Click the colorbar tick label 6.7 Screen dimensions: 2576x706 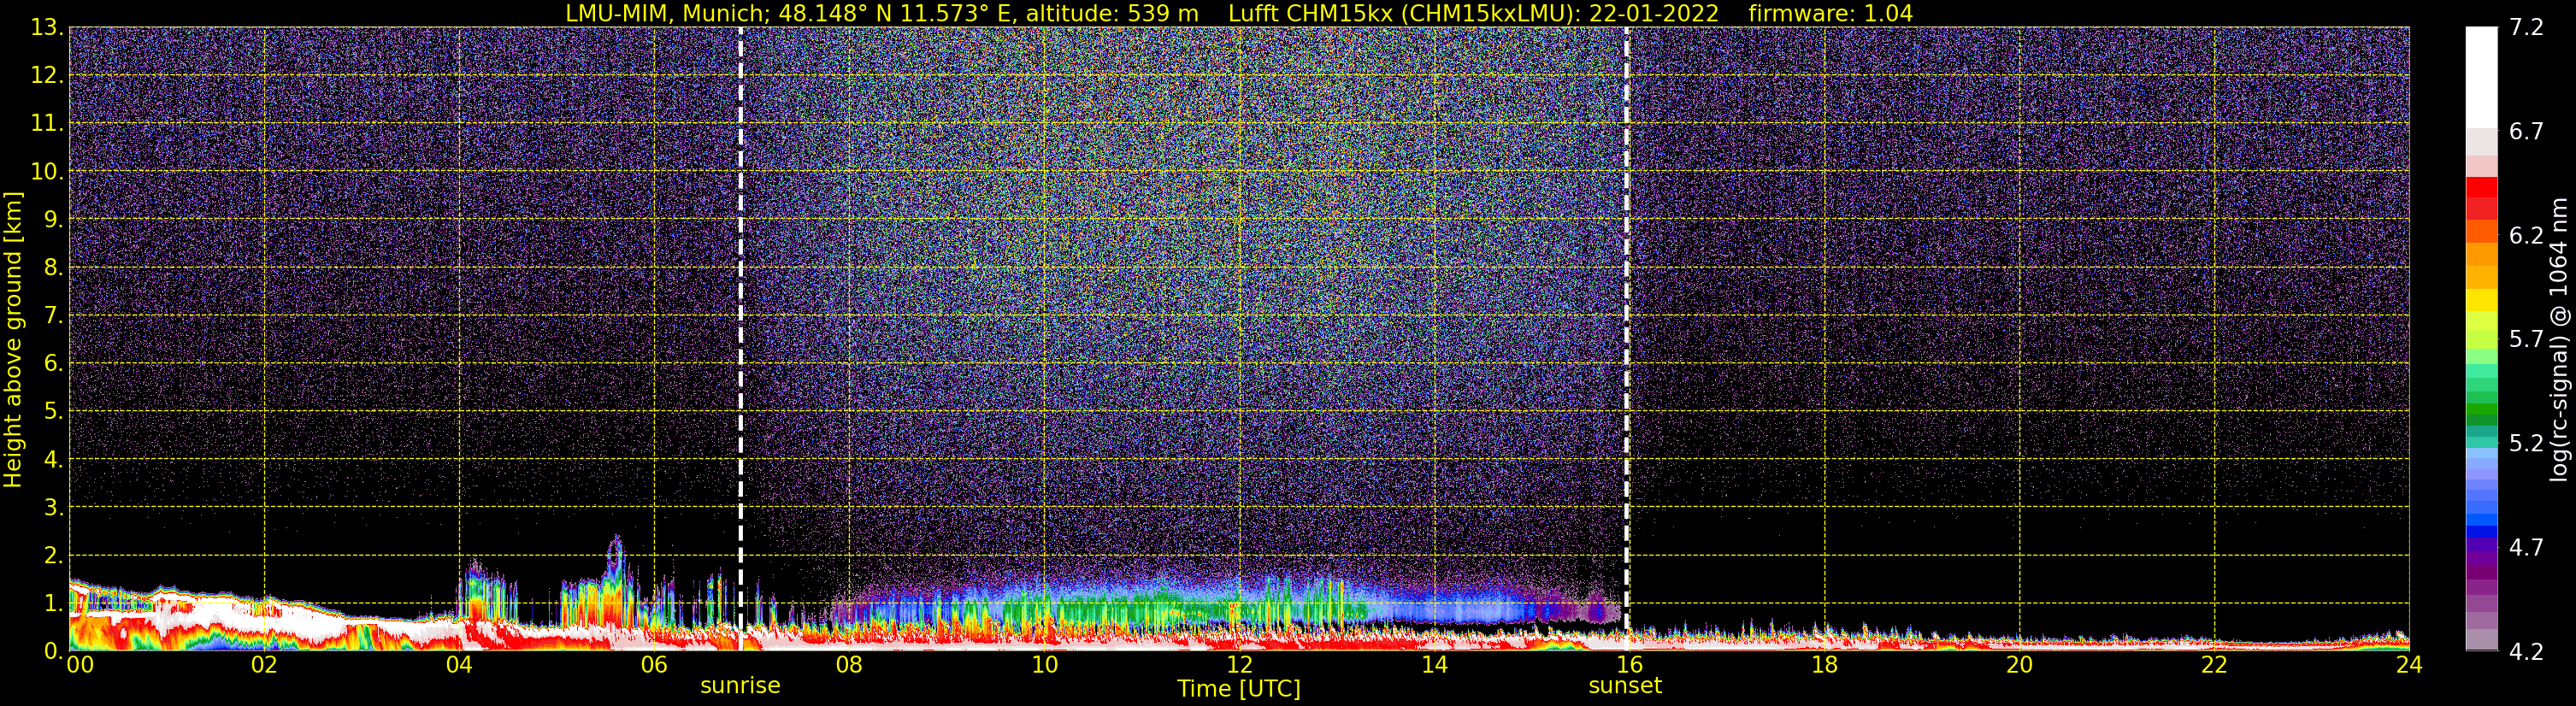(x=2526, y=131)
